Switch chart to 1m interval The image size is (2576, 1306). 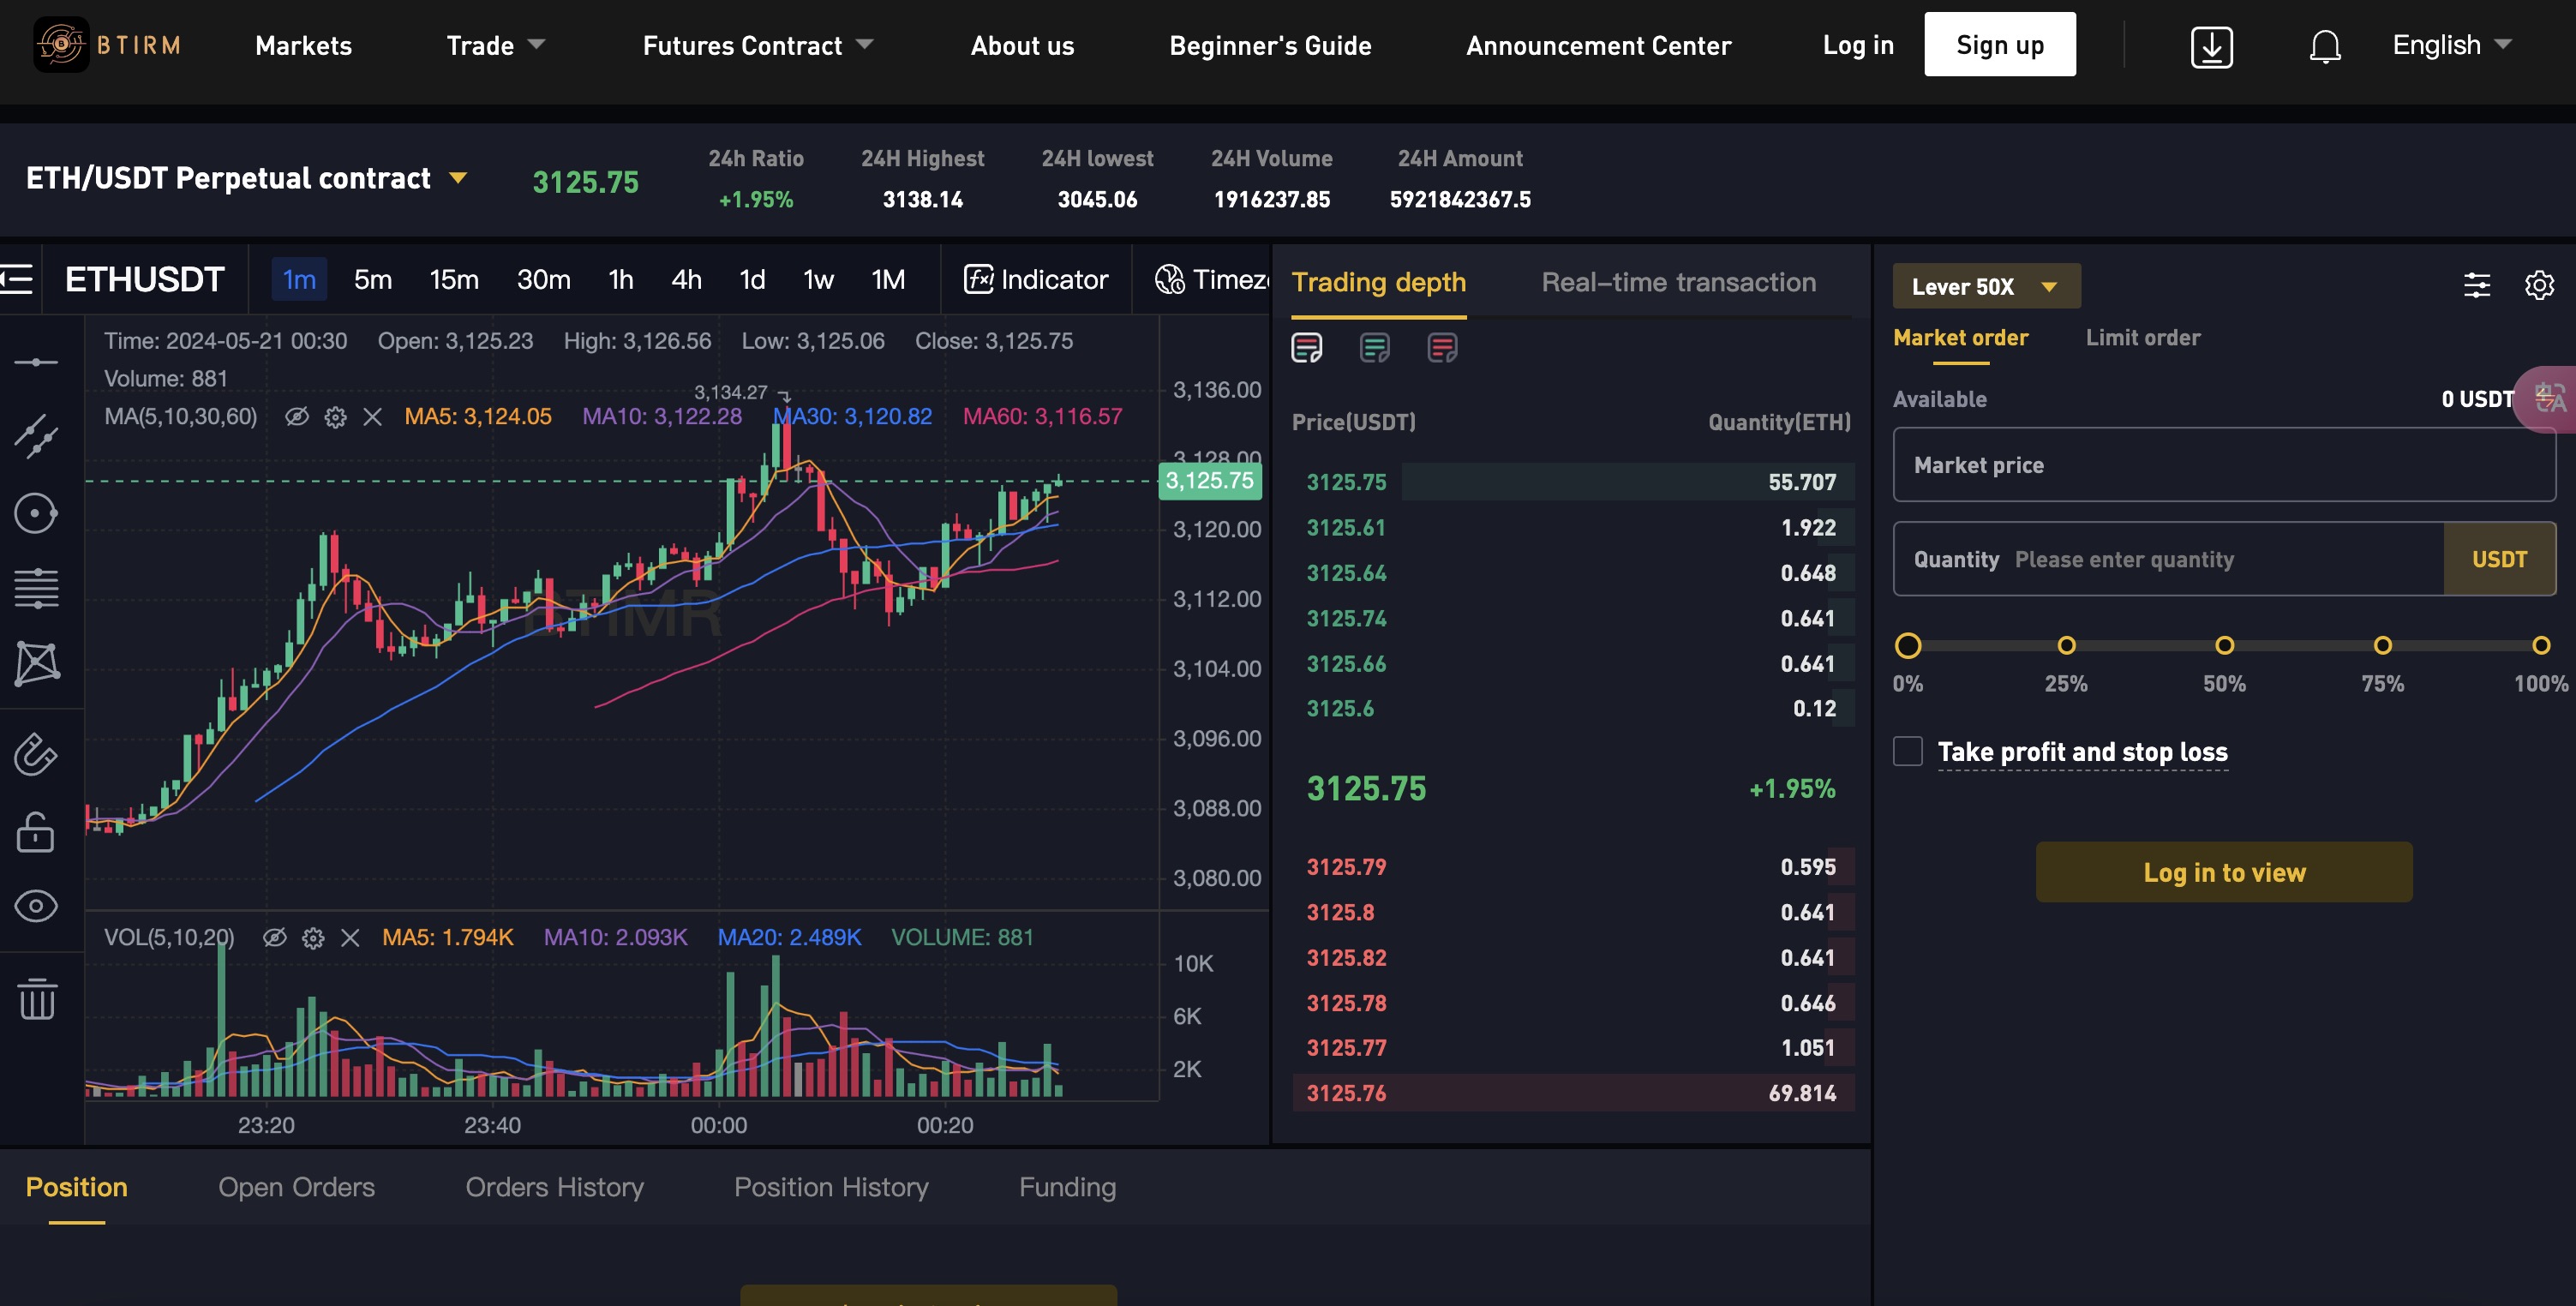pos(299,279)
